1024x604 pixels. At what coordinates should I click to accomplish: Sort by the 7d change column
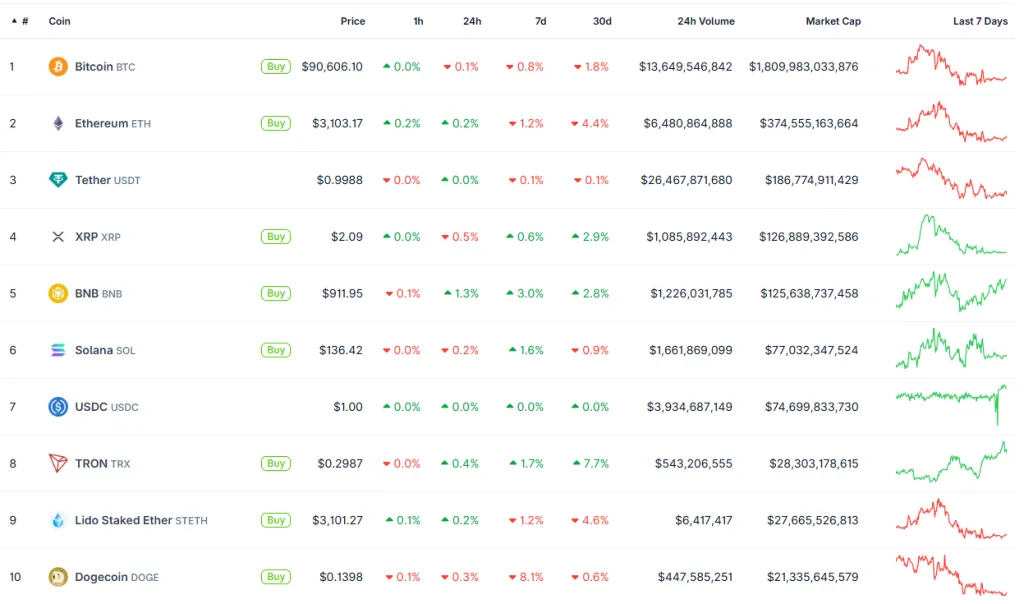(540, 21)
